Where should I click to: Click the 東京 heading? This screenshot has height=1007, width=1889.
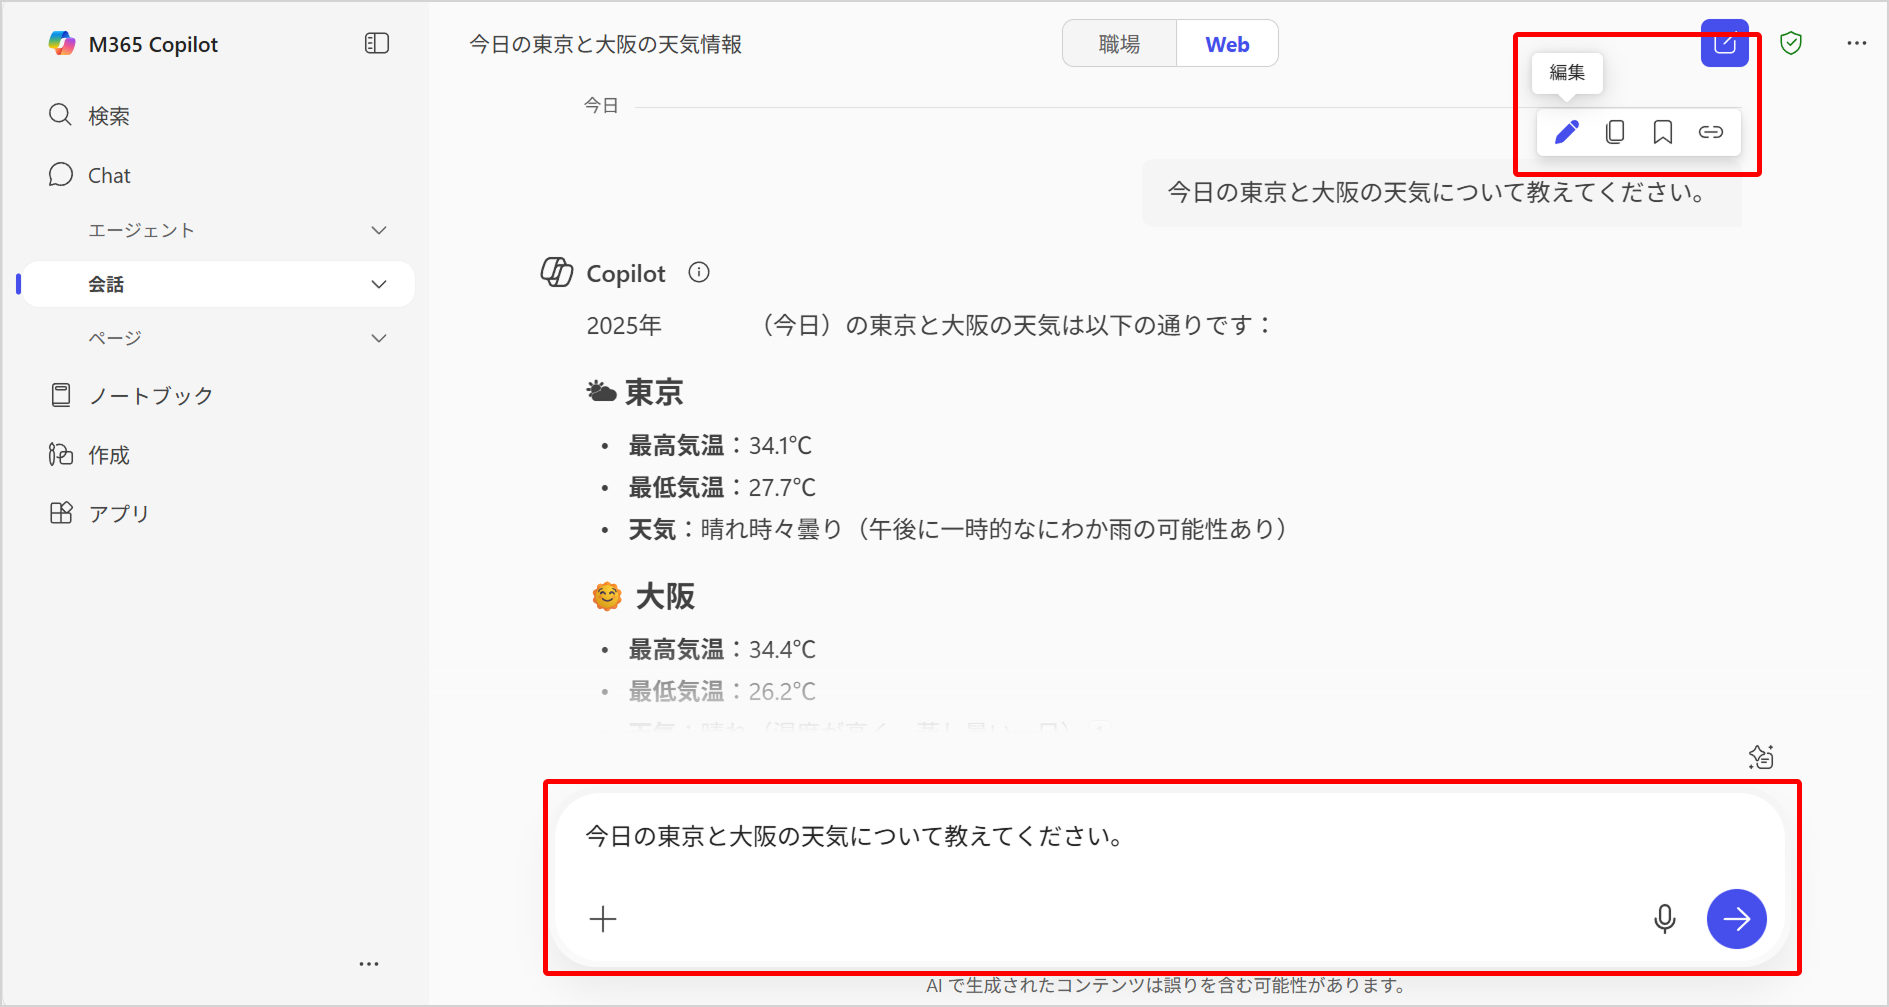pos(654,392)
